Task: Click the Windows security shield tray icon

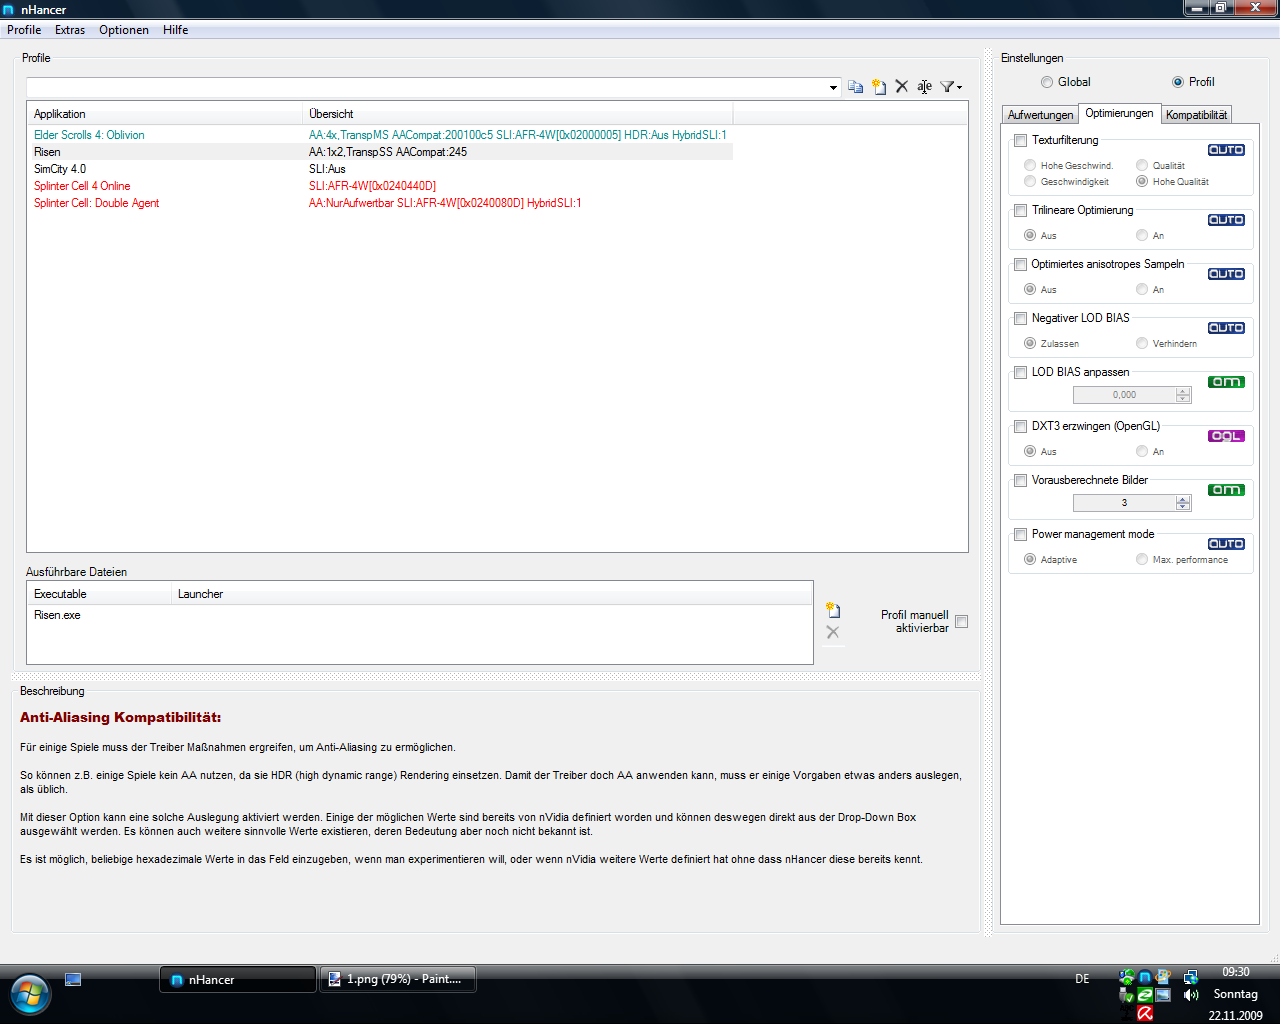Action: pos(1127,977)
